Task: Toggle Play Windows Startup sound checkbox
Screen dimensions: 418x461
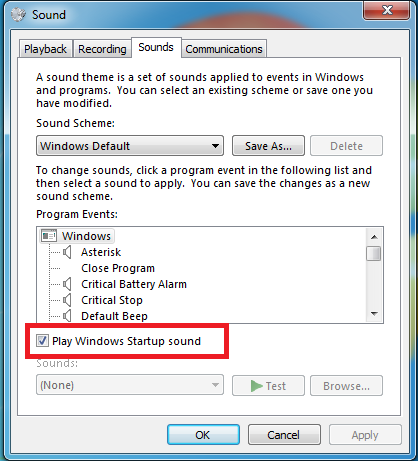Action: tap(42, 341)
